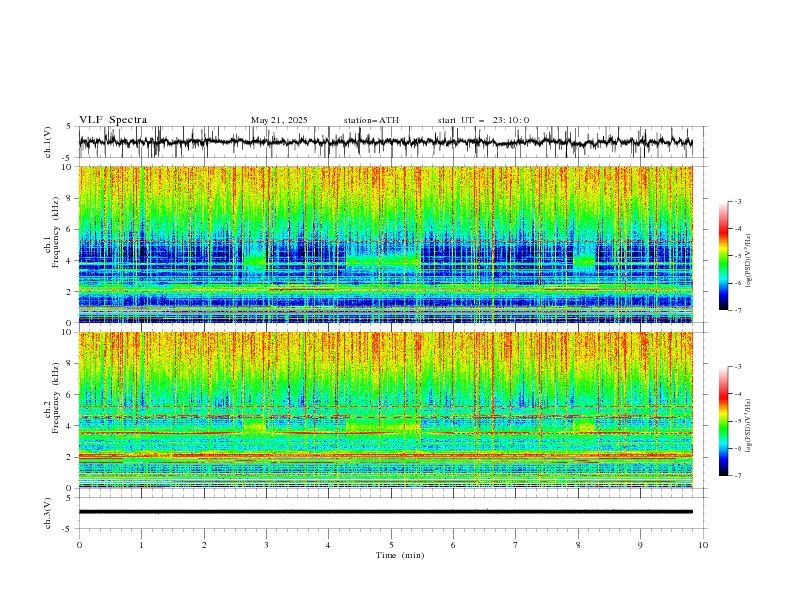Click the '6' kHz tick of ch.2 spectrogram

(x=71, y=394)
